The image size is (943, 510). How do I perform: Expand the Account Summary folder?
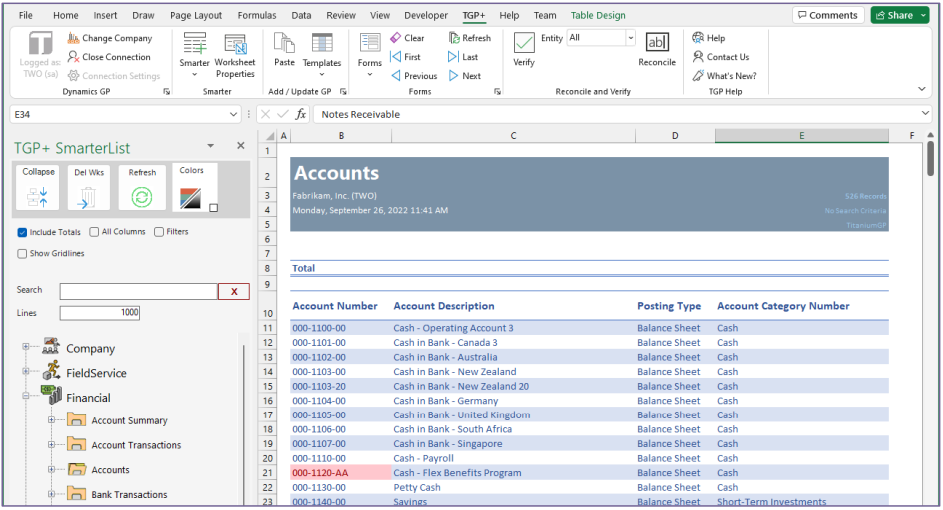coord(52,420)
